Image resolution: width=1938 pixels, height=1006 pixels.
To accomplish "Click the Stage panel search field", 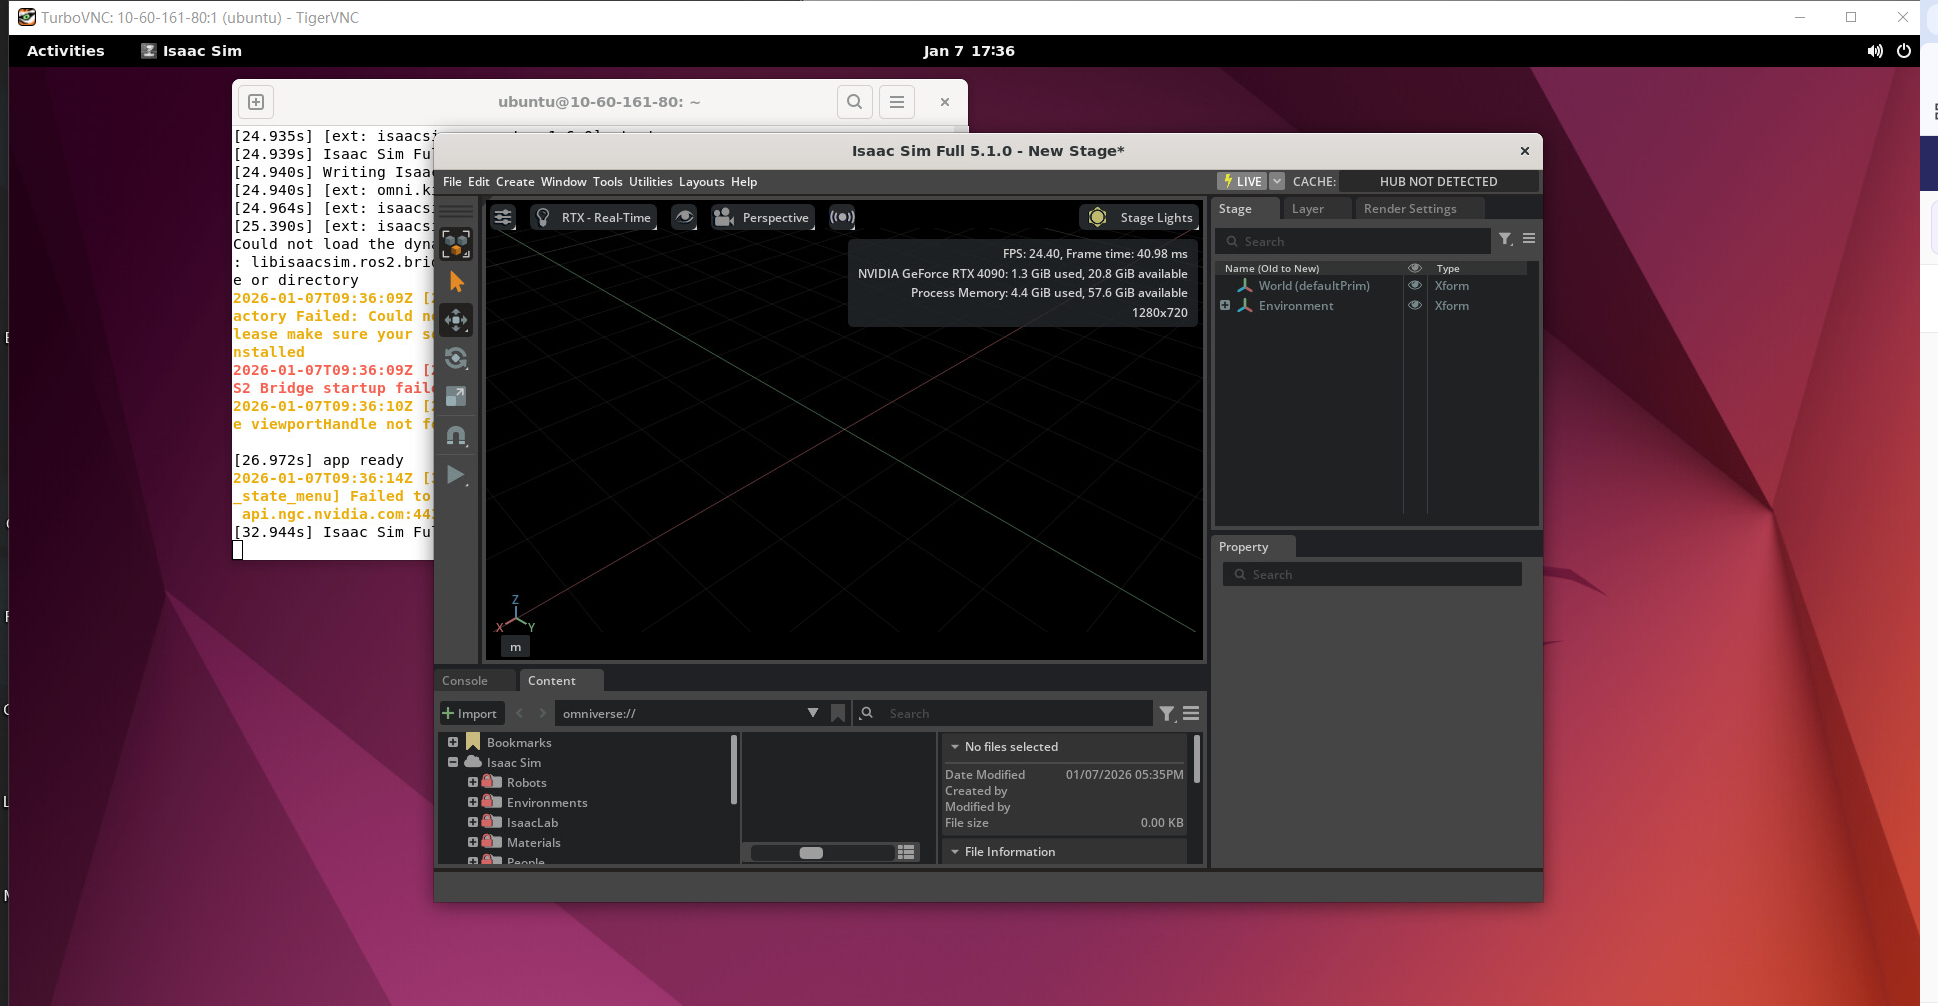I will (1360, 241).
